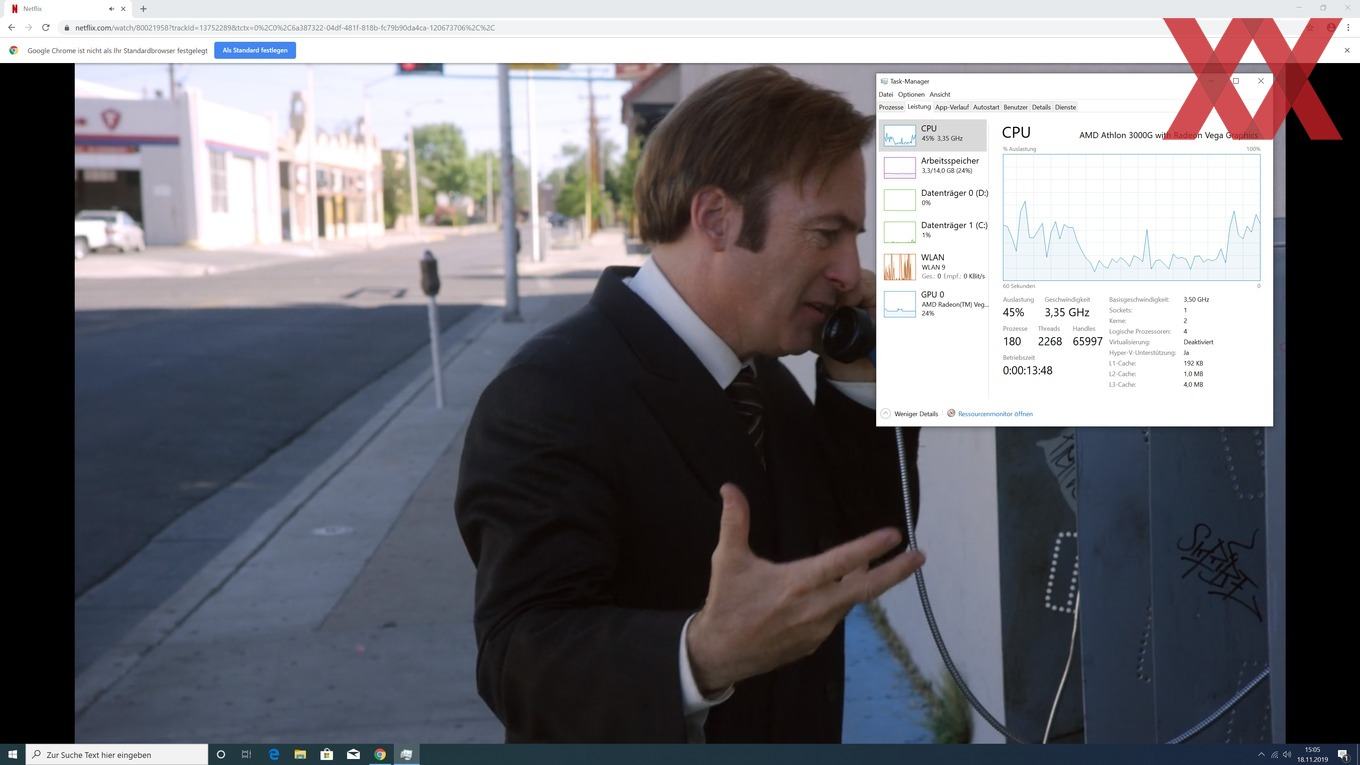
Task: Close the Task-Manager window
Action: coord(1261,81)
